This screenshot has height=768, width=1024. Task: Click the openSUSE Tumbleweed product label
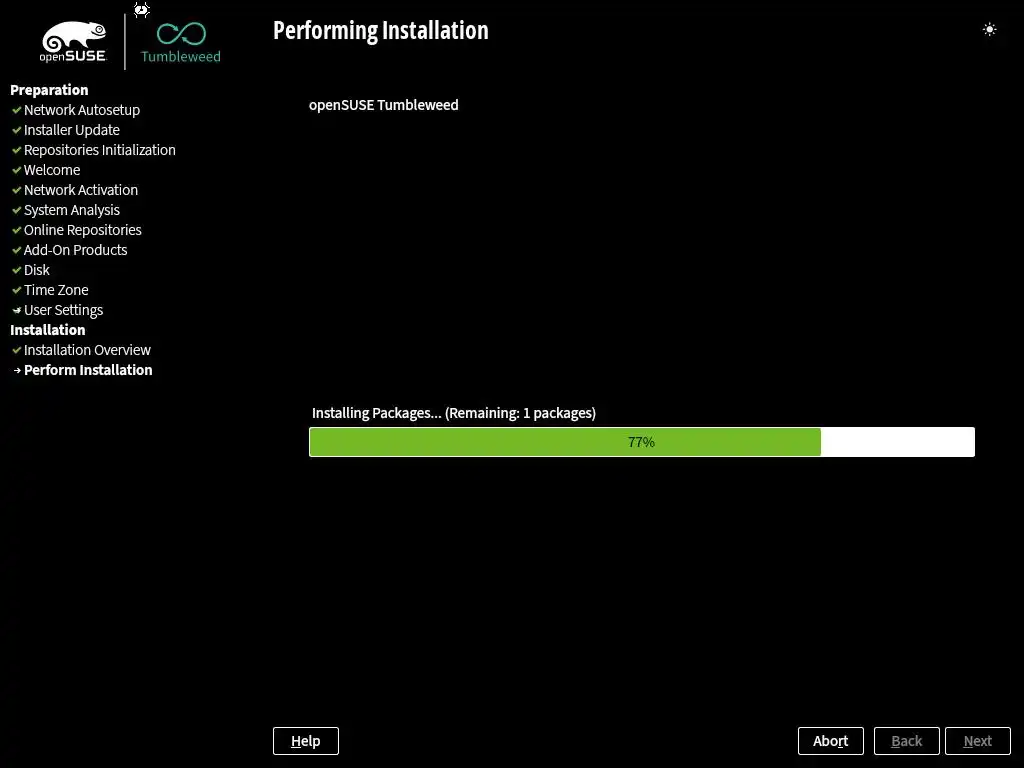[384, 105]
